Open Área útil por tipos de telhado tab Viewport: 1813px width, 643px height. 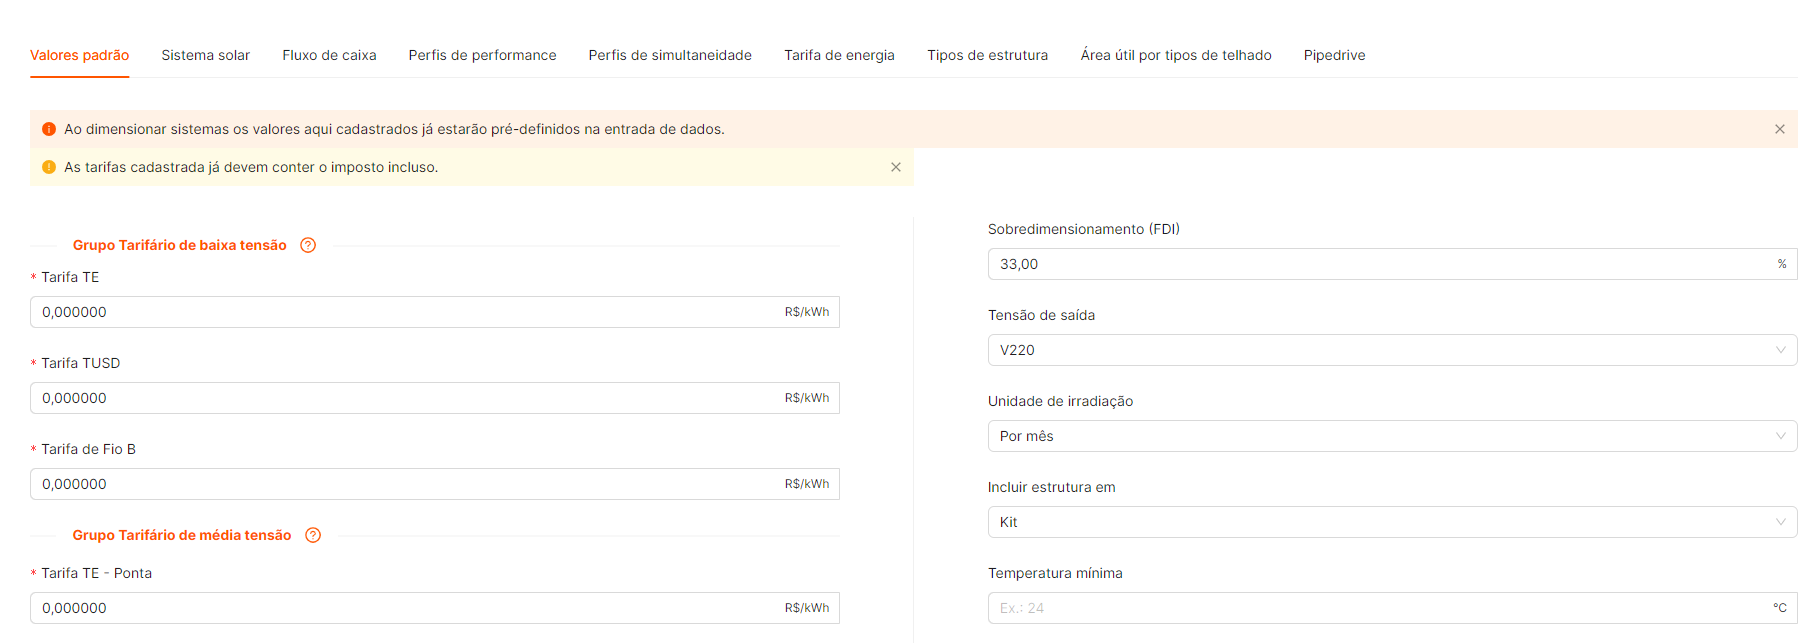click(x=1175, y=55)
